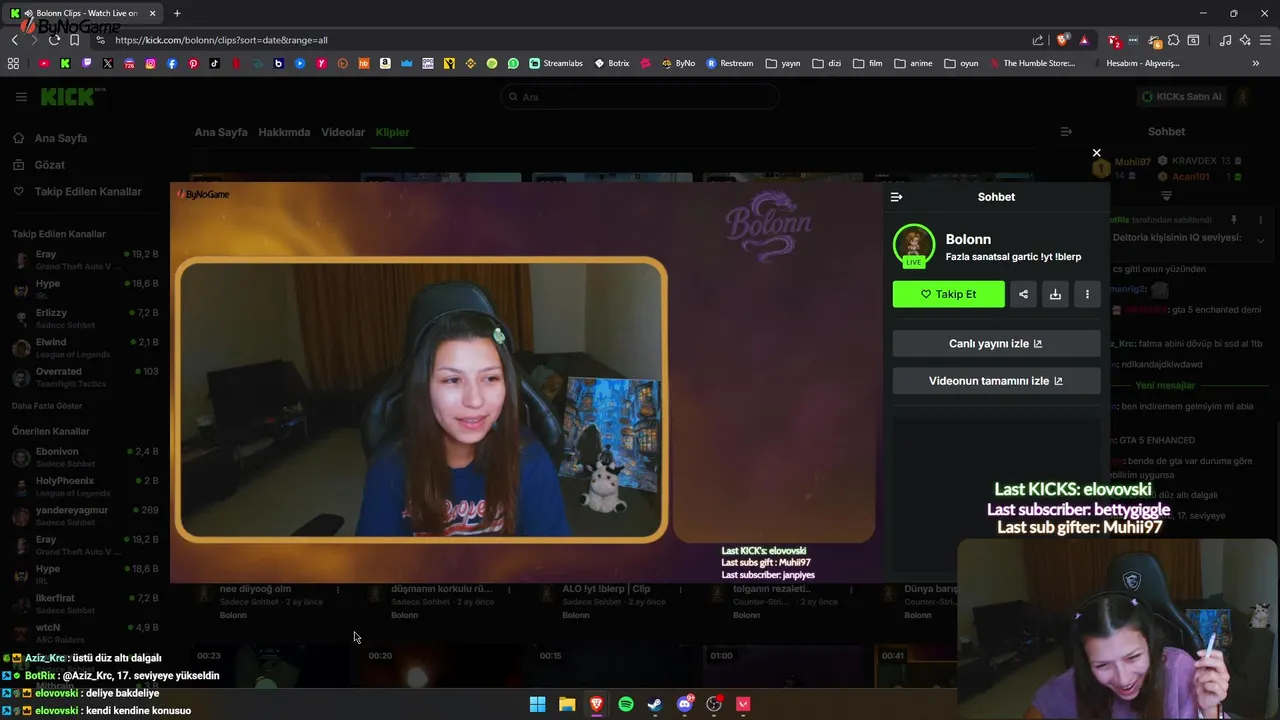Open ilkerfirat channel in the sidebar
Image resolution: width=1280 pixels, height=720 pixels.
[85, 604]
